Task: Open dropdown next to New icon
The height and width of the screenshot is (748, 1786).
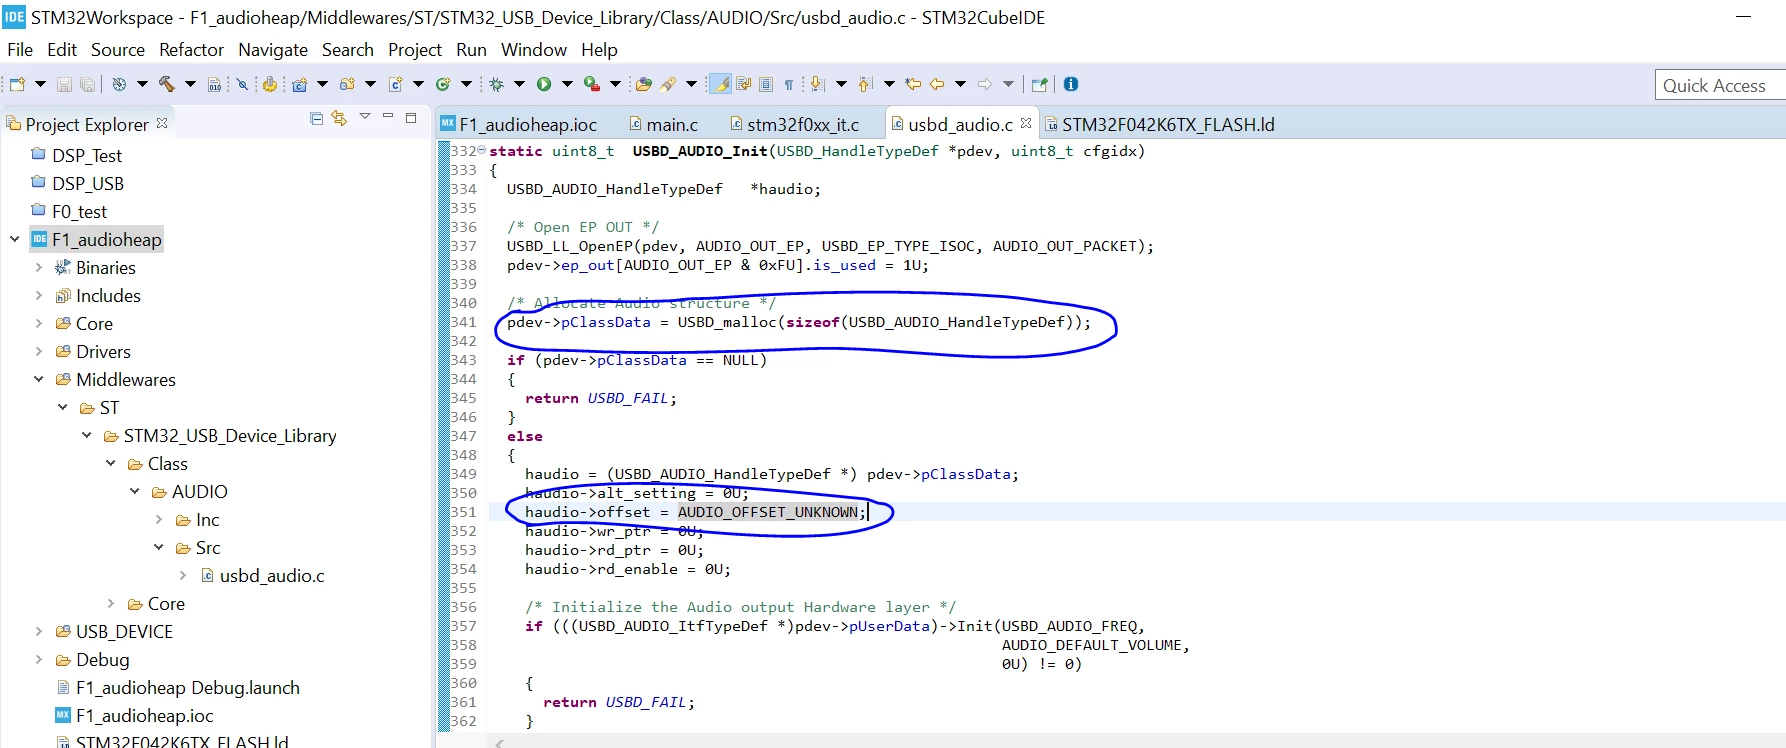Action: click(40, 85)
